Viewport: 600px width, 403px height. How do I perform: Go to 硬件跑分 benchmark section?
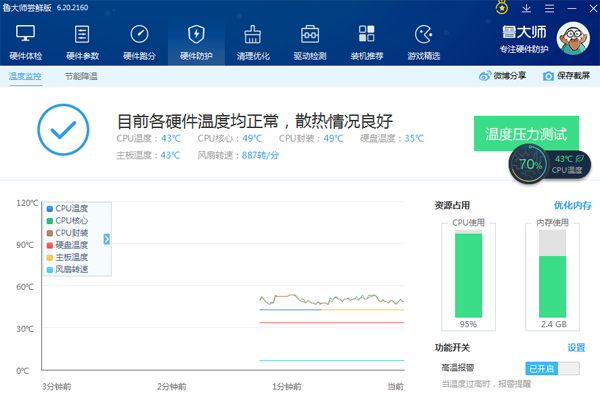point(139,42)
